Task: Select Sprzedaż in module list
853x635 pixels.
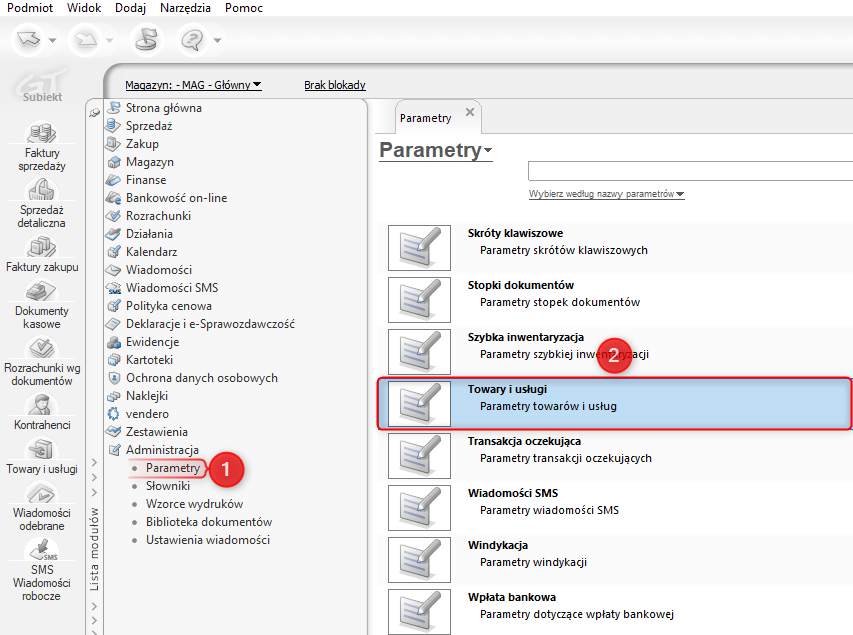Action: (149, 126)
